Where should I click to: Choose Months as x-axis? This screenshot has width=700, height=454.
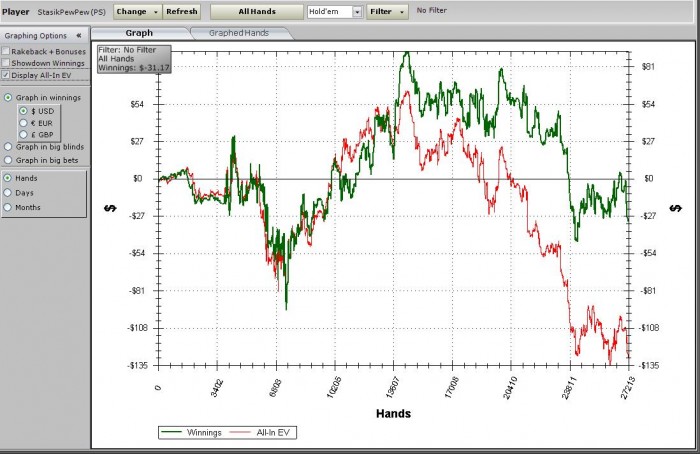(x=8, y=207)
